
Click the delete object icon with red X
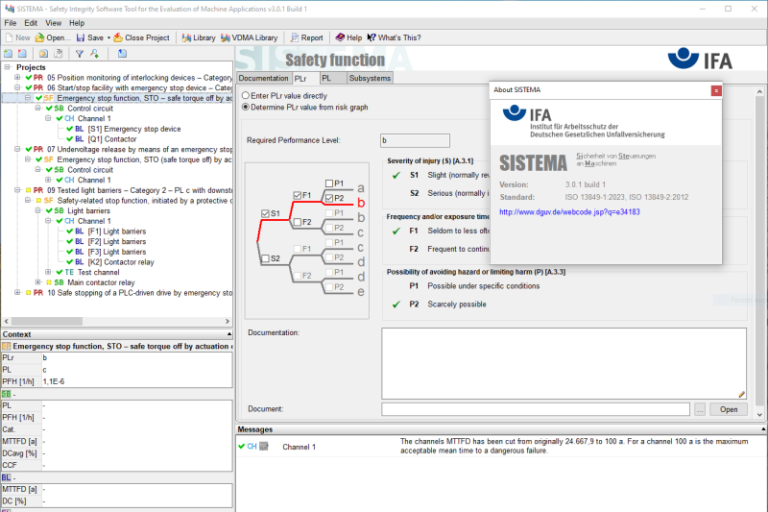pos(23,54)
